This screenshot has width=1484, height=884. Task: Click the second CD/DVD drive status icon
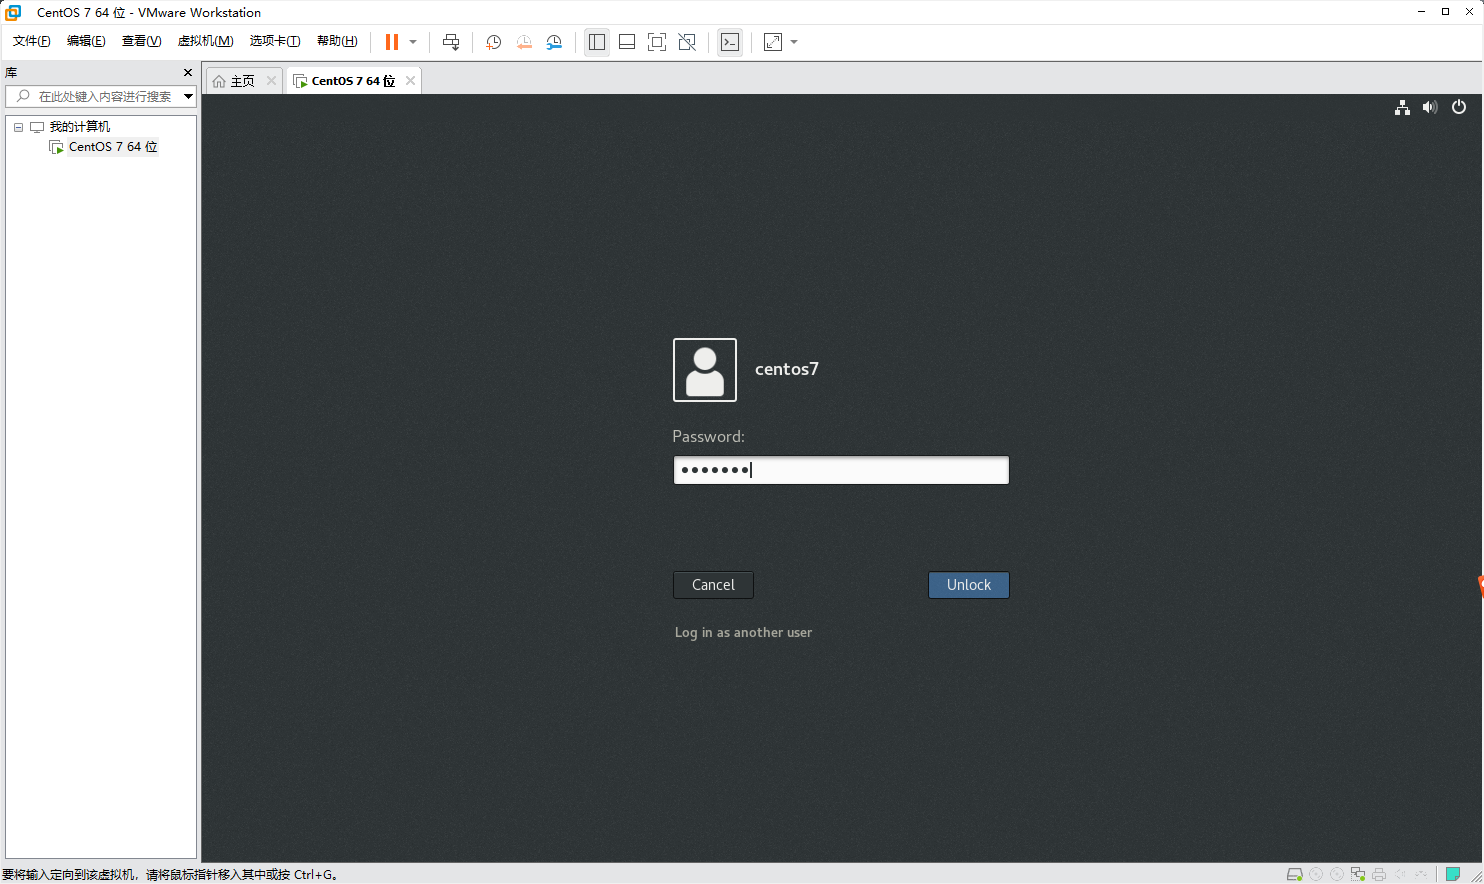pos(1337,874)
